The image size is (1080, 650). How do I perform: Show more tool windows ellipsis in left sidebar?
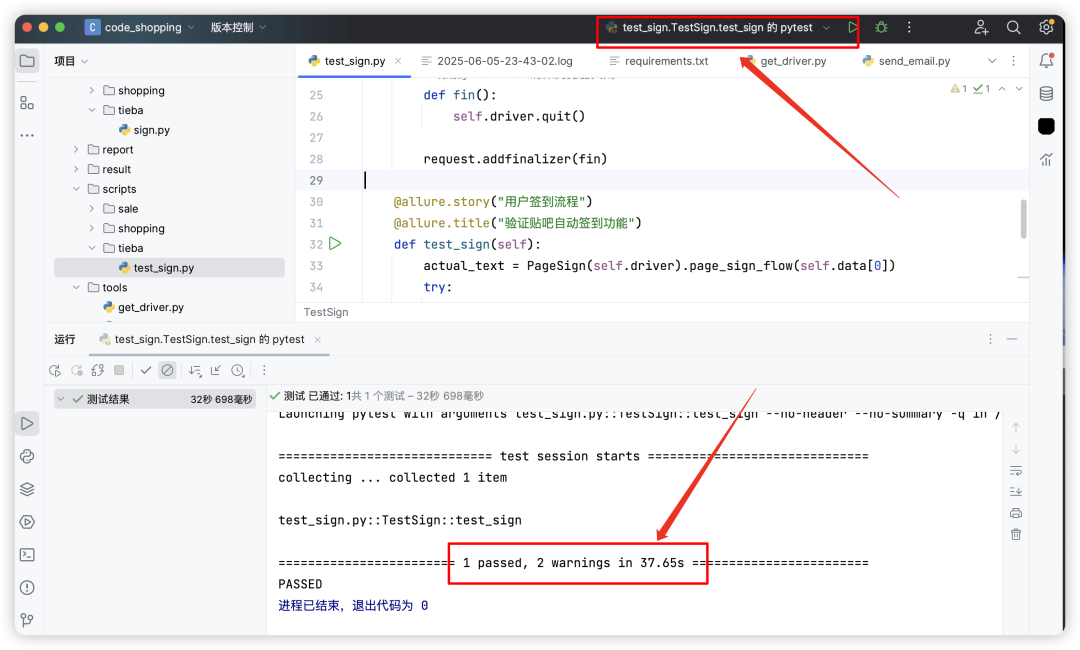[27, 136]
